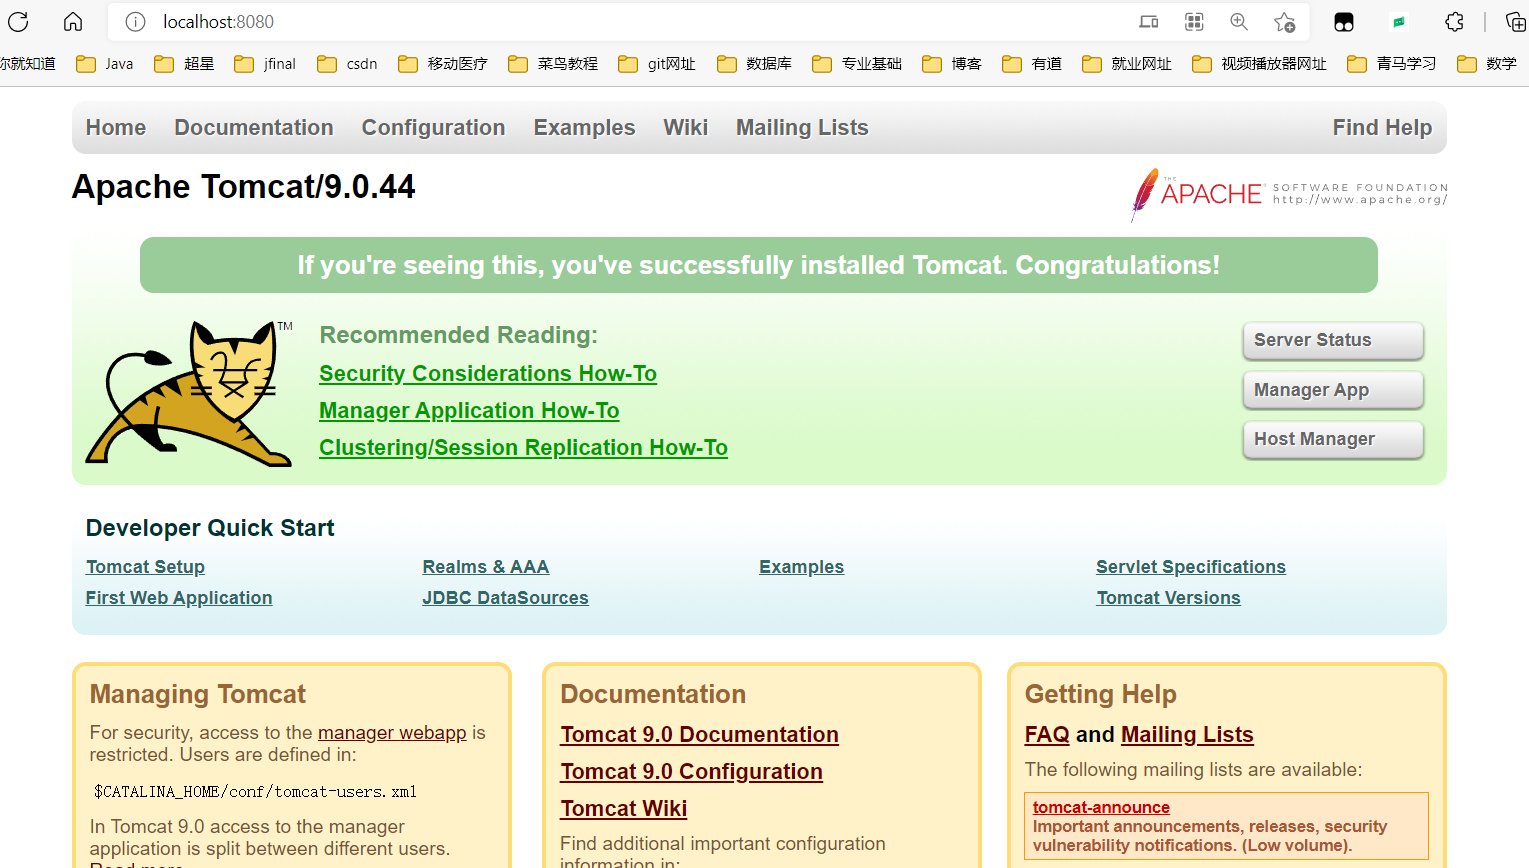Open the 视频播放器网址 bookmarks folder
This screenshot has width=1529, height=868.
[x=1260, y=64]
